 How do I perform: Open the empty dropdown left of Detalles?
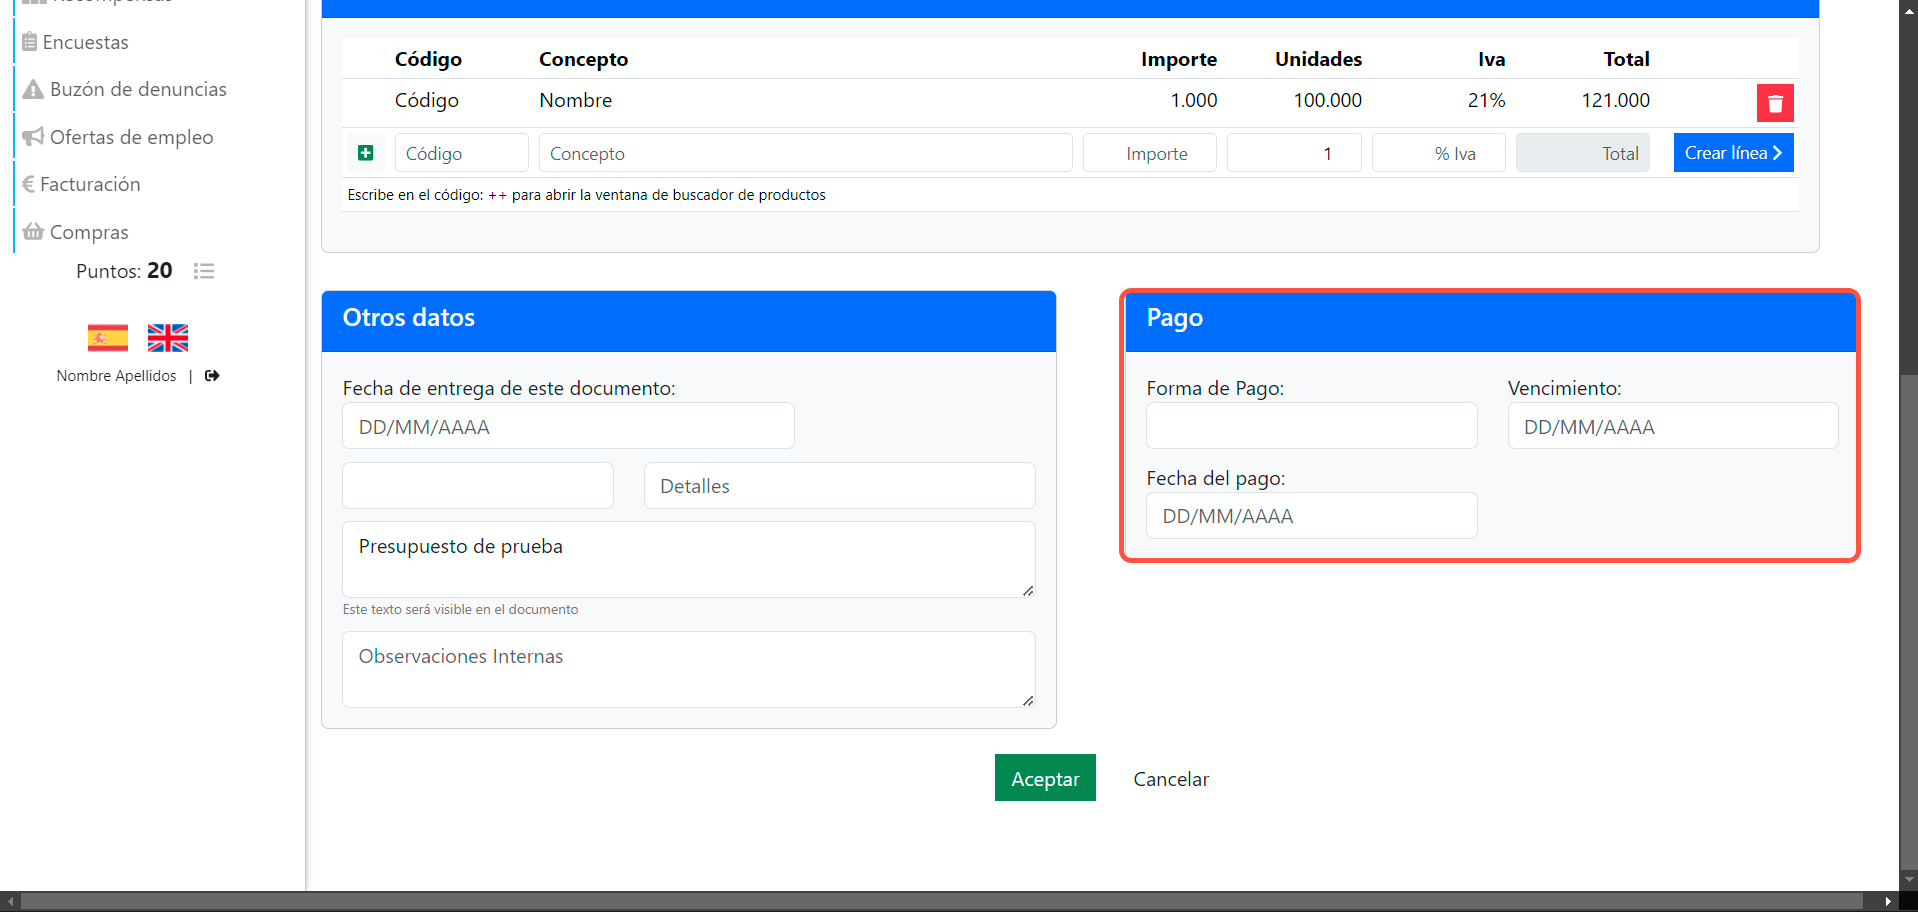478,486
